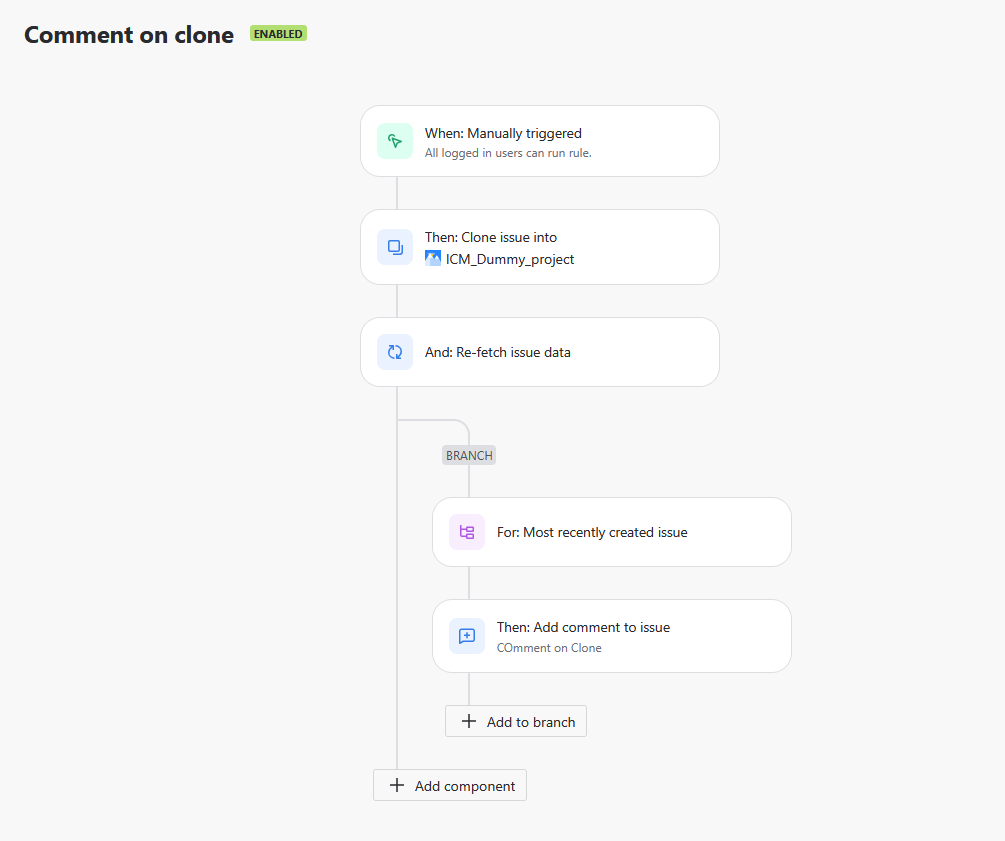Image resolution: width=1005 pixels, height=841 pixels.
Task: Open the 'For: Most recently created issue' branch card
Action: pos(612,532)
